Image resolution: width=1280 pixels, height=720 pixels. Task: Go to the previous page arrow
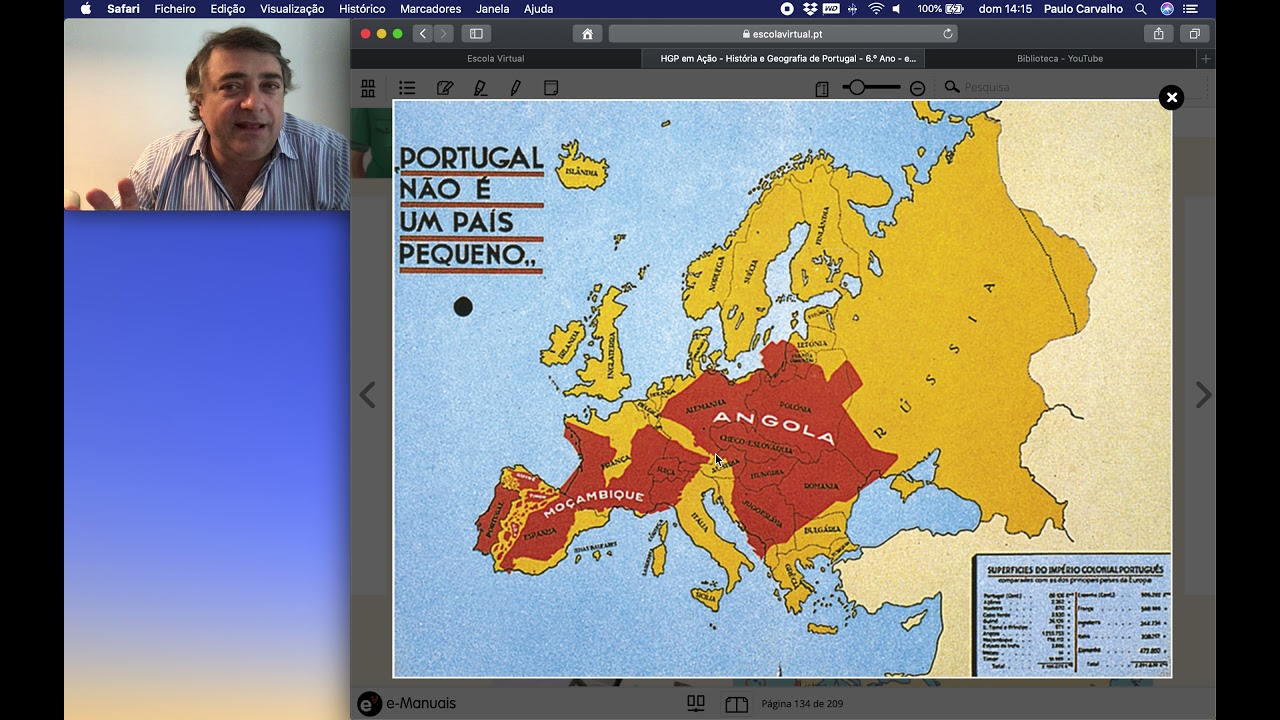pyautogui.click(x=367, y=395)
